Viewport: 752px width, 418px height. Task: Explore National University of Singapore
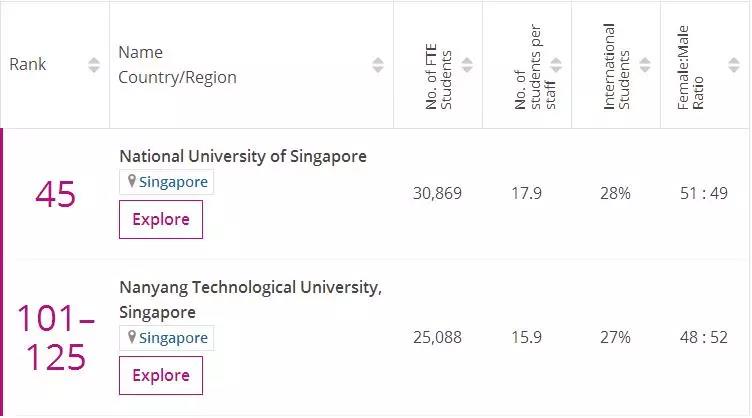[x=161, y=219]
